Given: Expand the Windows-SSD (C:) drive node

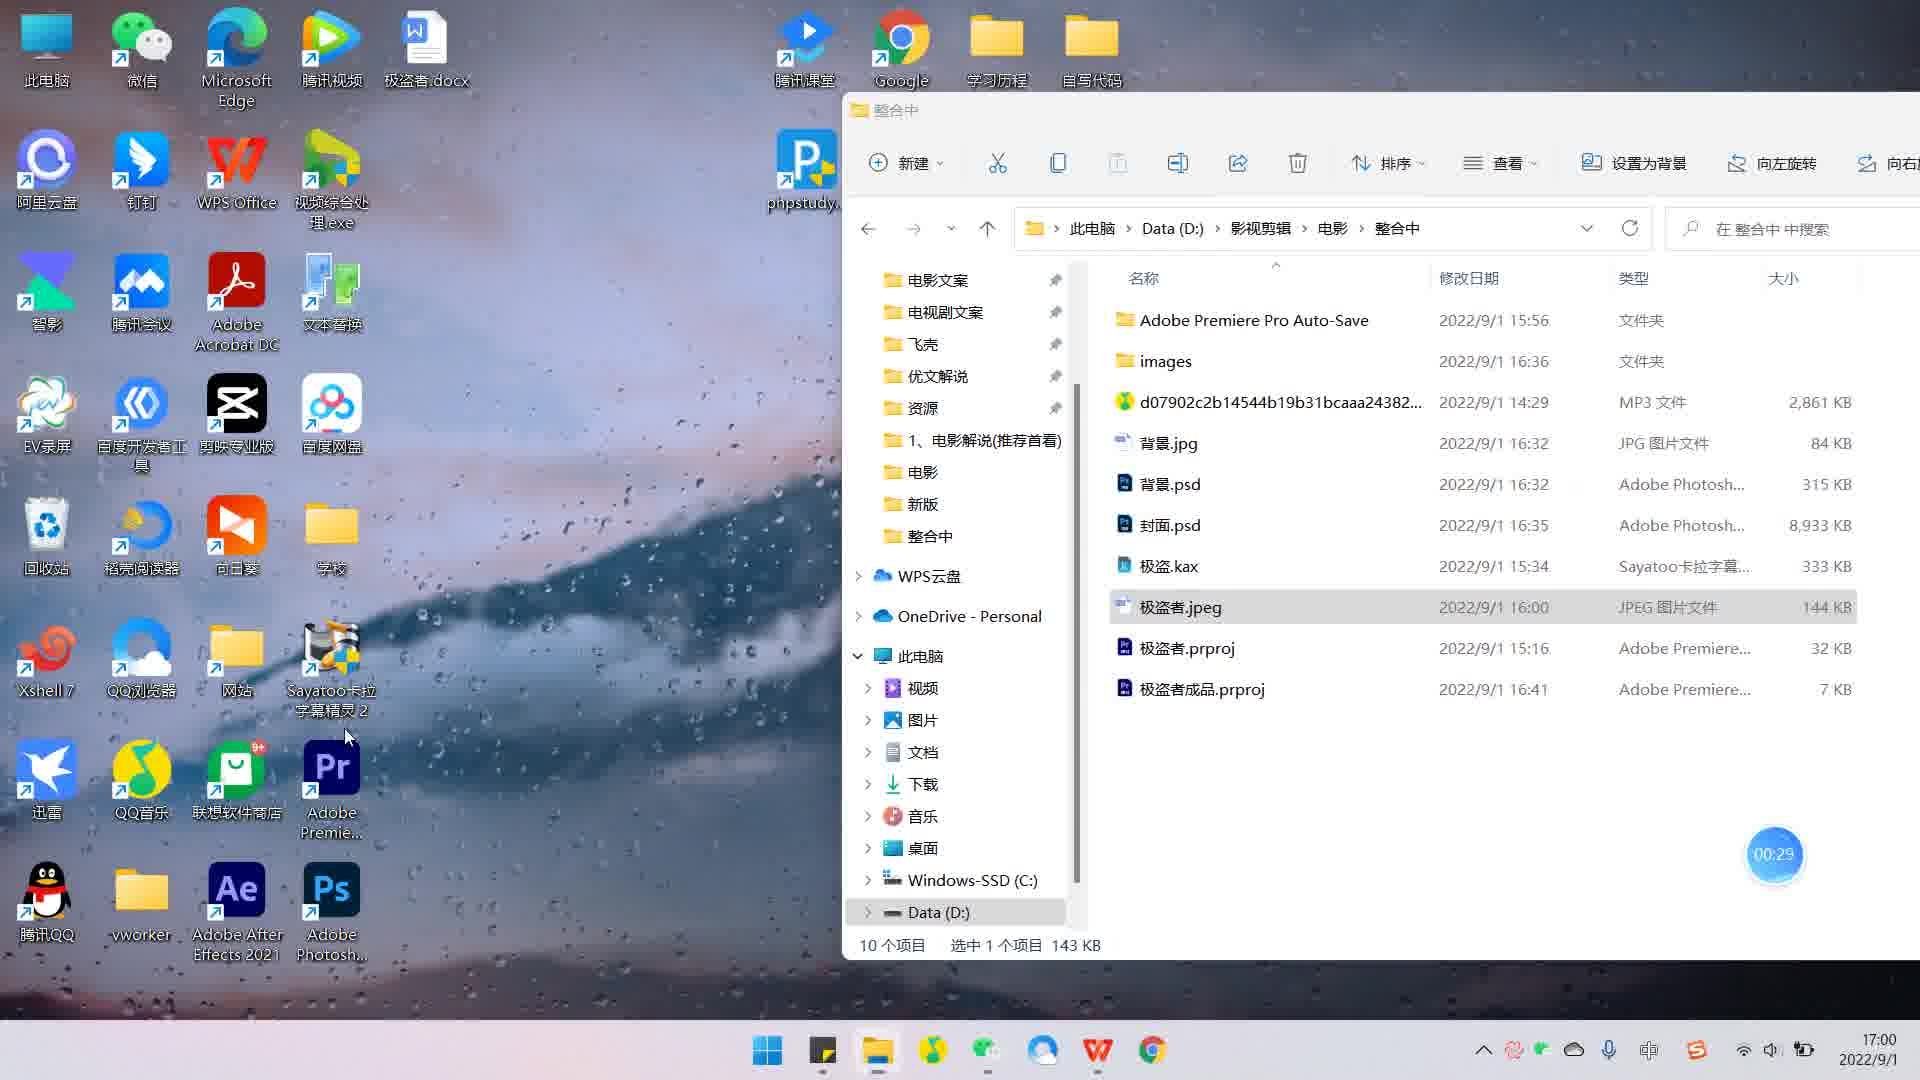Looking at the screenshot, I should (868, 880).
